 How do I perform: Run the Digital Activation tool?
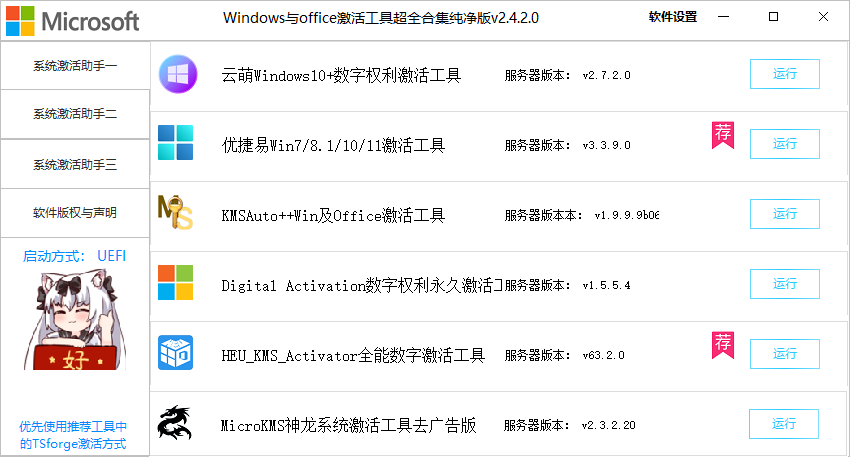pyautogui.click(x=785, y=284)
